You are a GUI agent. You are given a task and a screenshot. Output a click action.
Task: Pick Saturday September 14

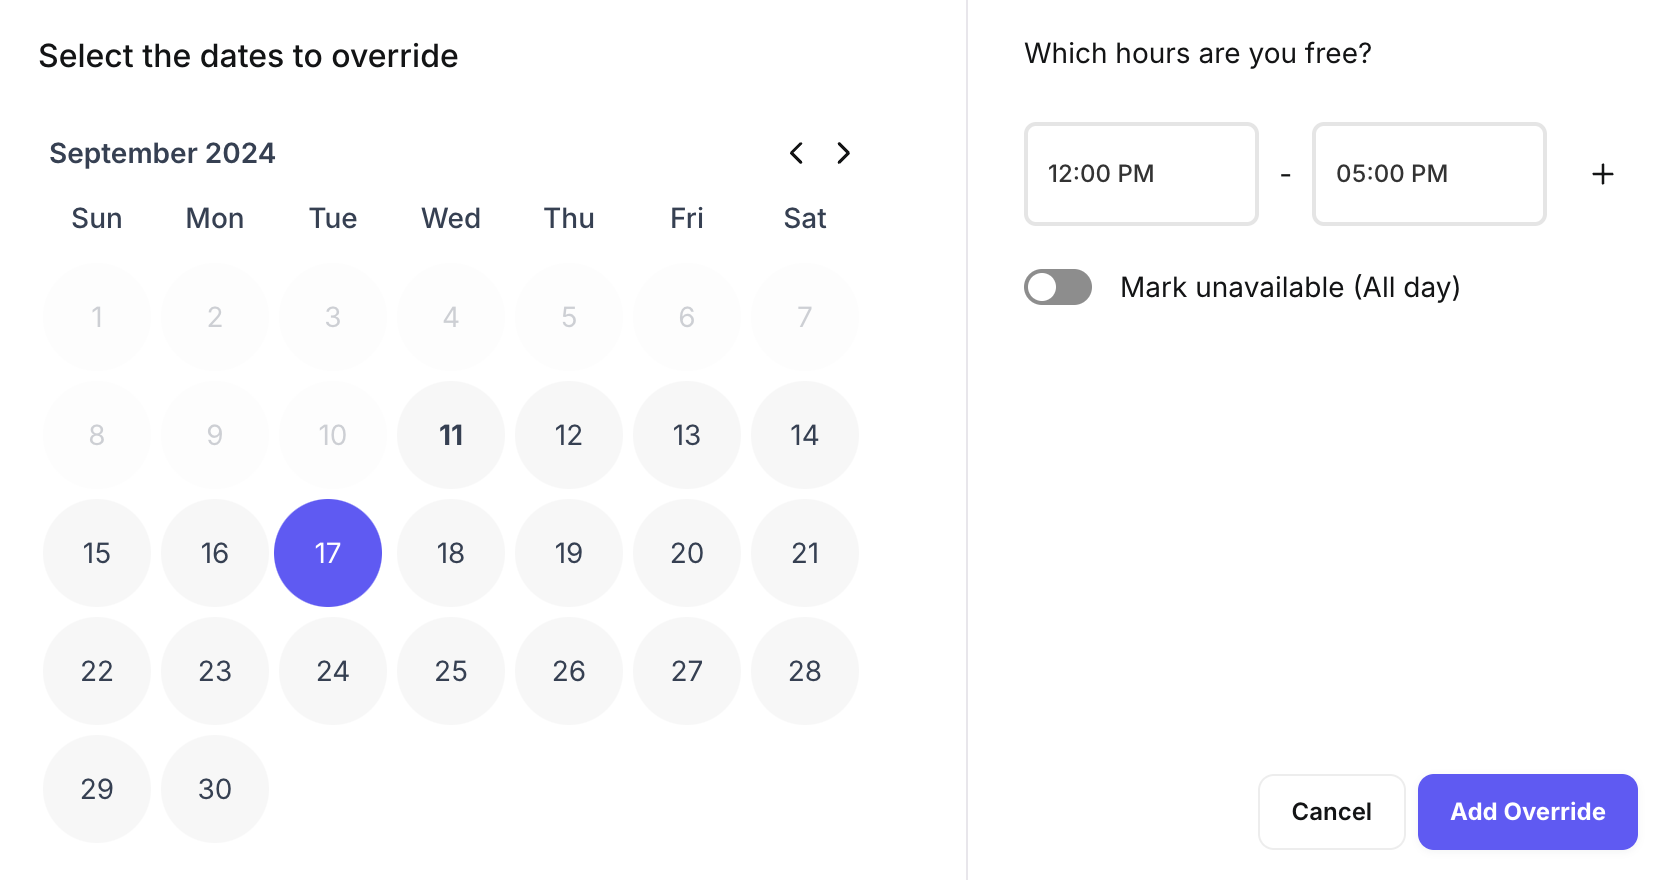pyautogui.click(x=805, y=435)
